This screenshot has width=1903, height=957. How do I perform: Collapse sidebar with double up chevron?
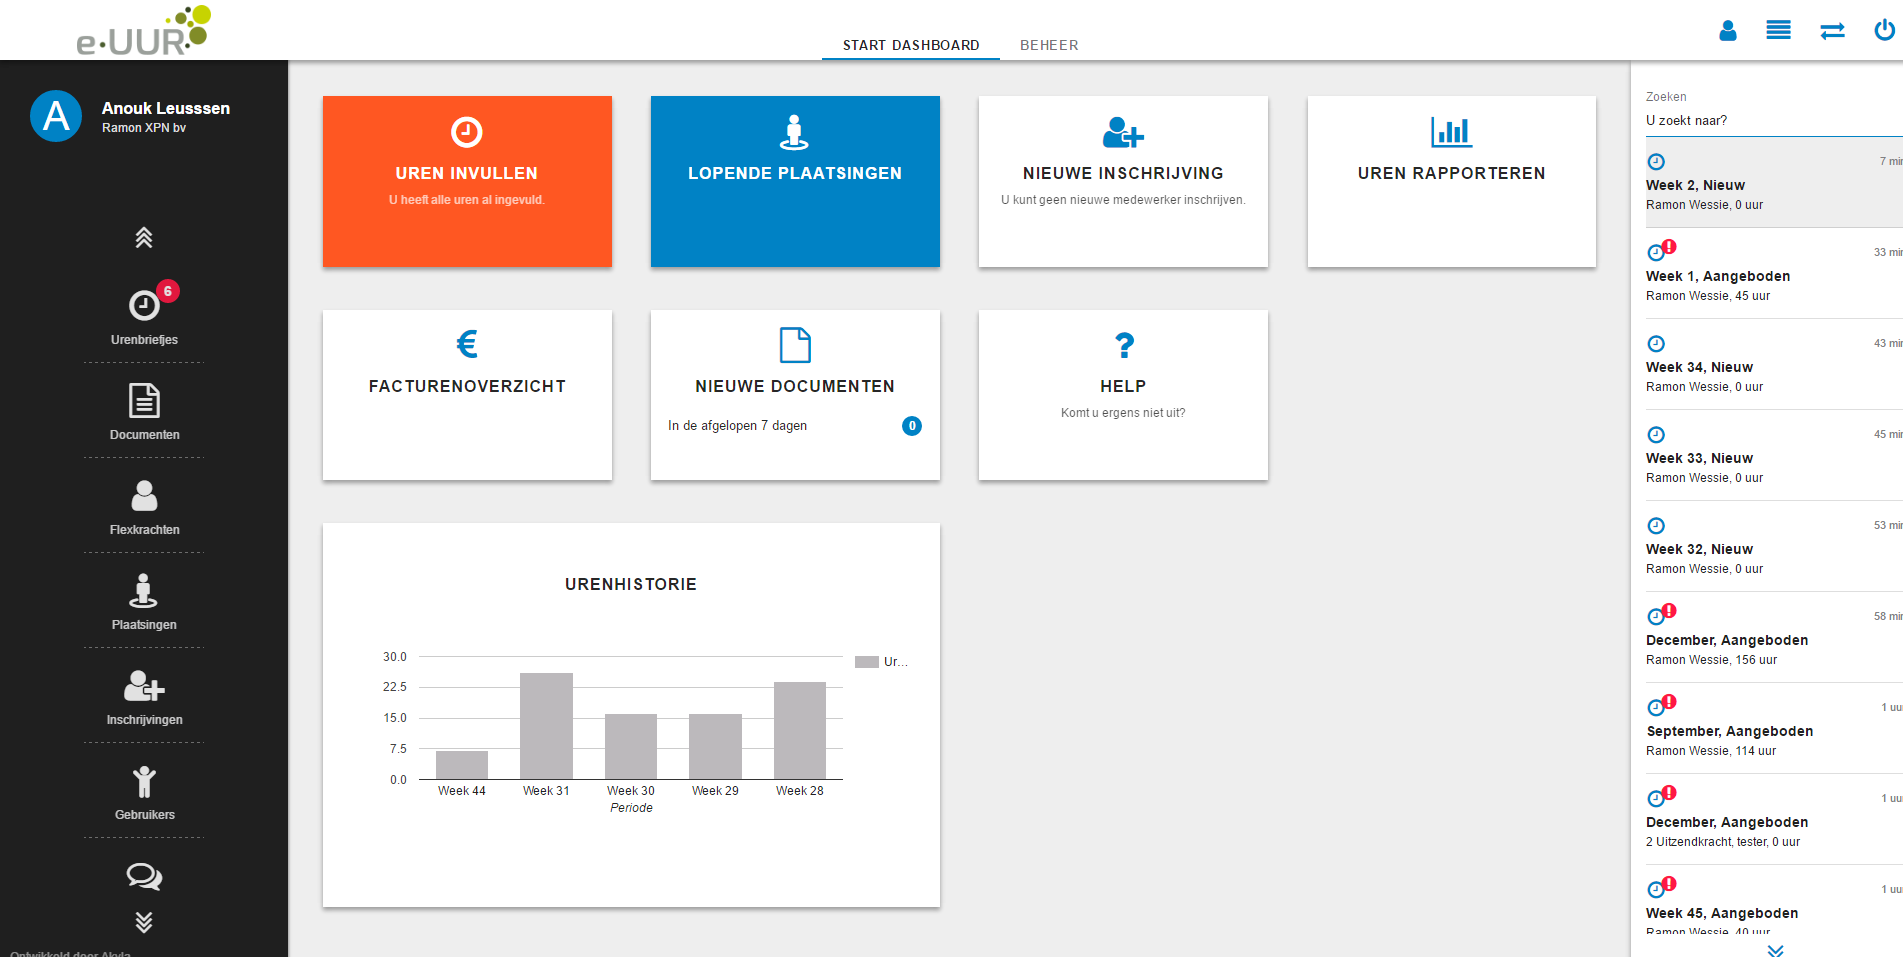[x=144, y=237]
